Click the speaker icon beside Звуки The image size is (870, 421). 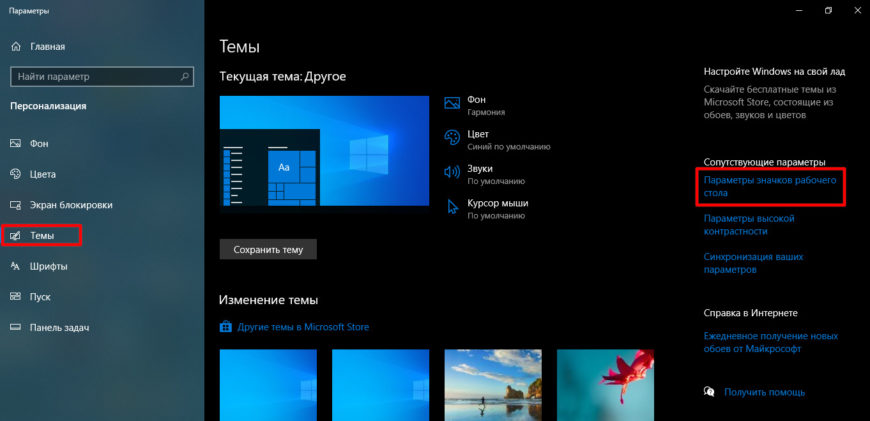click(x=452, y=173)
